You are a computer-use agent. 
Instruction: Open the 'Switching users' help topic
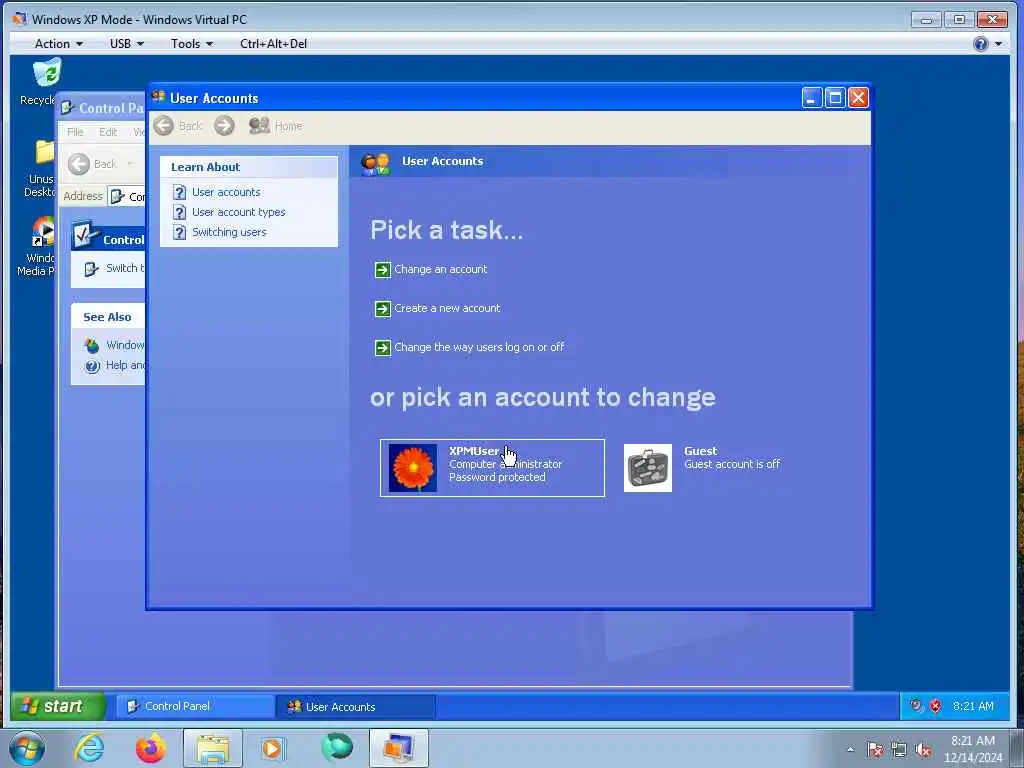229,232
